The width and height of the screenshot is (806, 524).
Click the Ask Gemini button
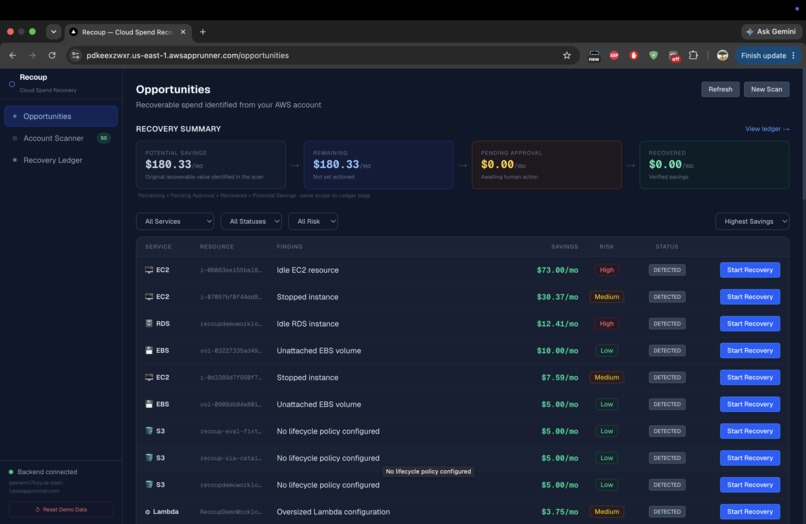771,32
